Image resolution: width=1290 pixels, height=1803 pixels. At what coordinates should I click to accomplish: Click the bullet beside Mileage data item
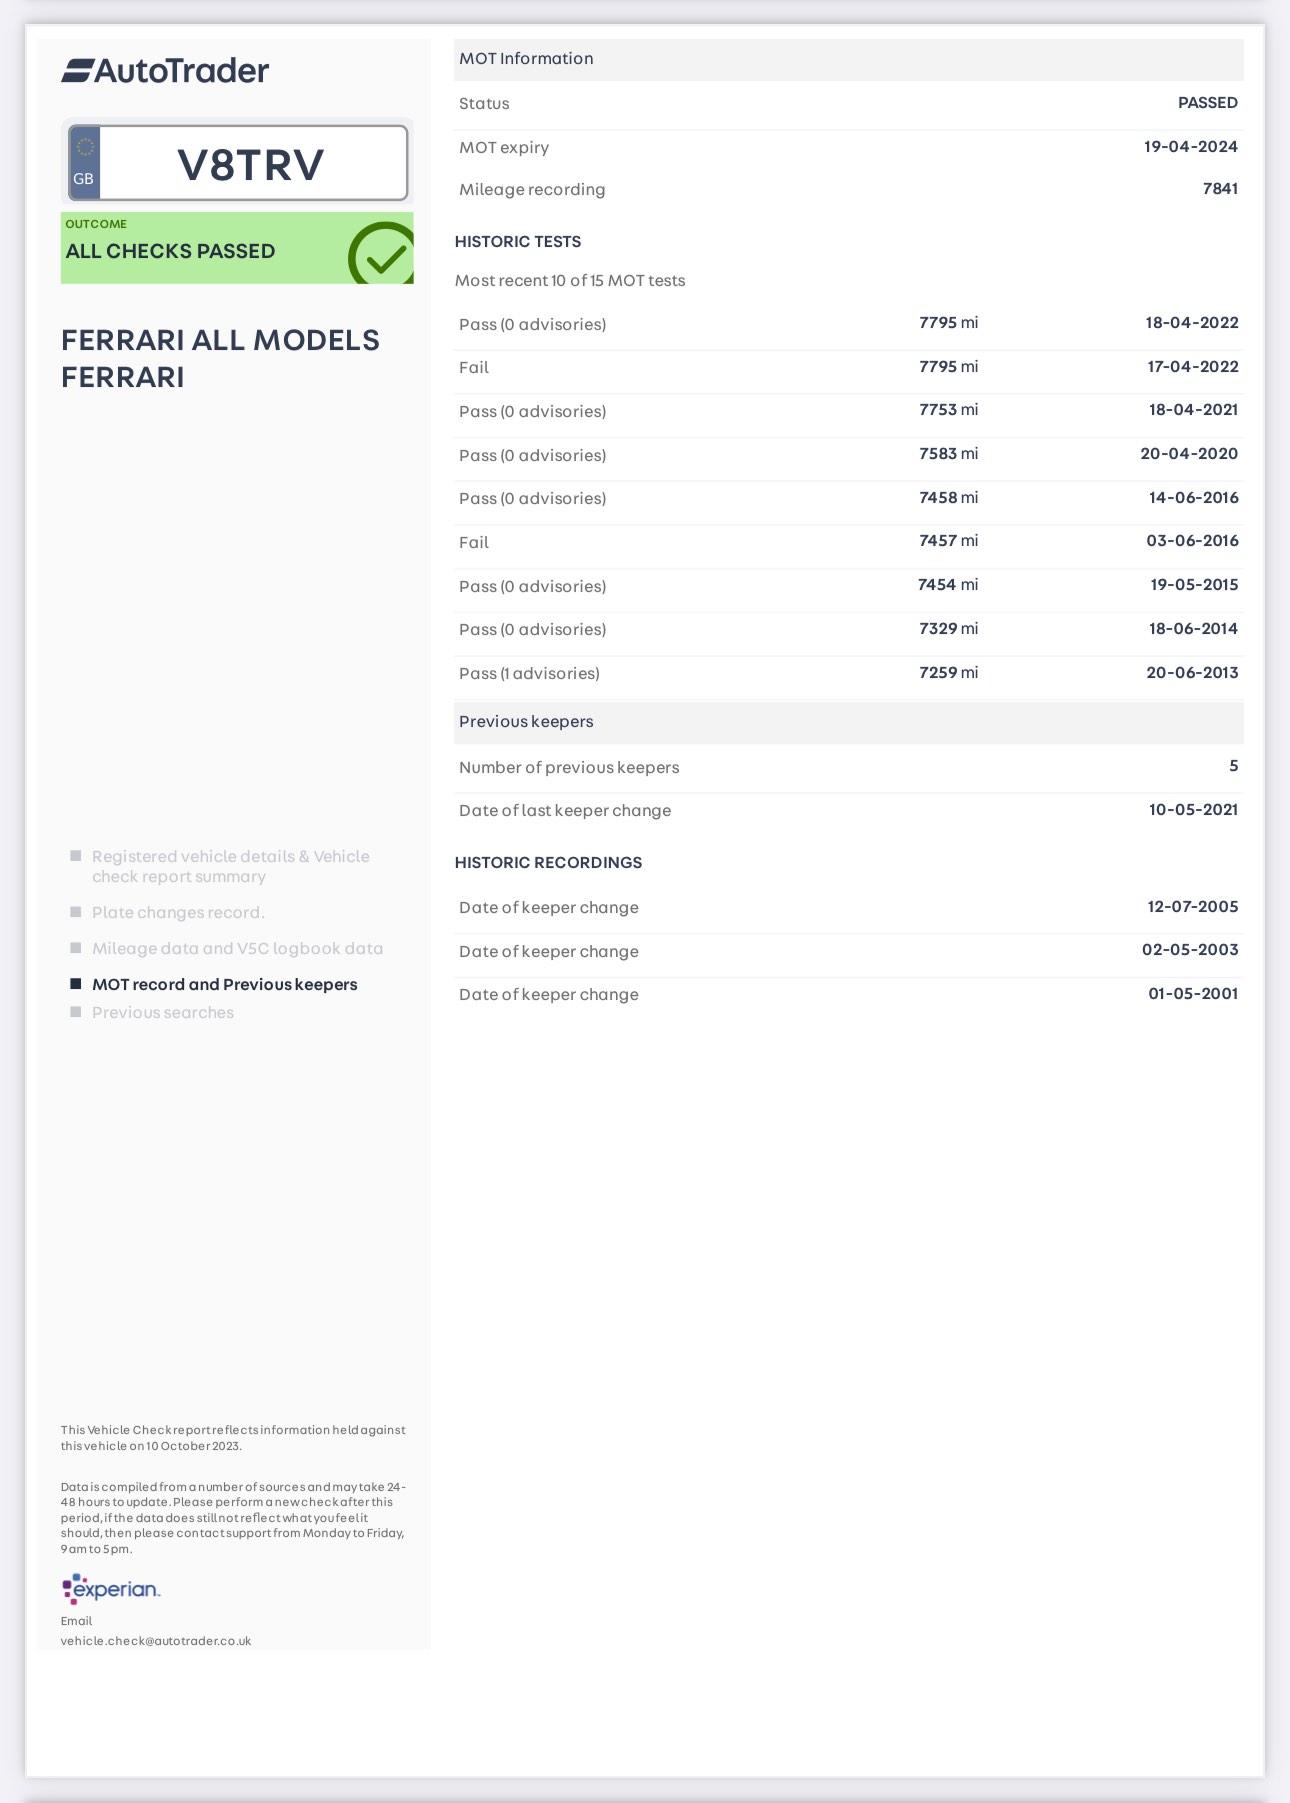76,948
